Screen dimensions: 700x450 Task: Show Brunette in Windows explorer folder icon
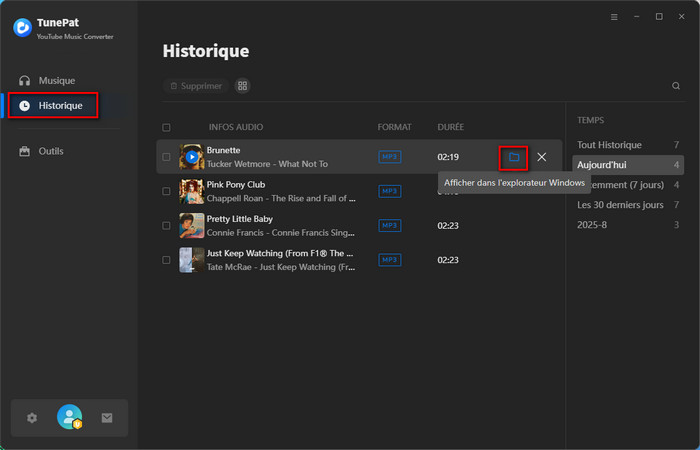514,158
